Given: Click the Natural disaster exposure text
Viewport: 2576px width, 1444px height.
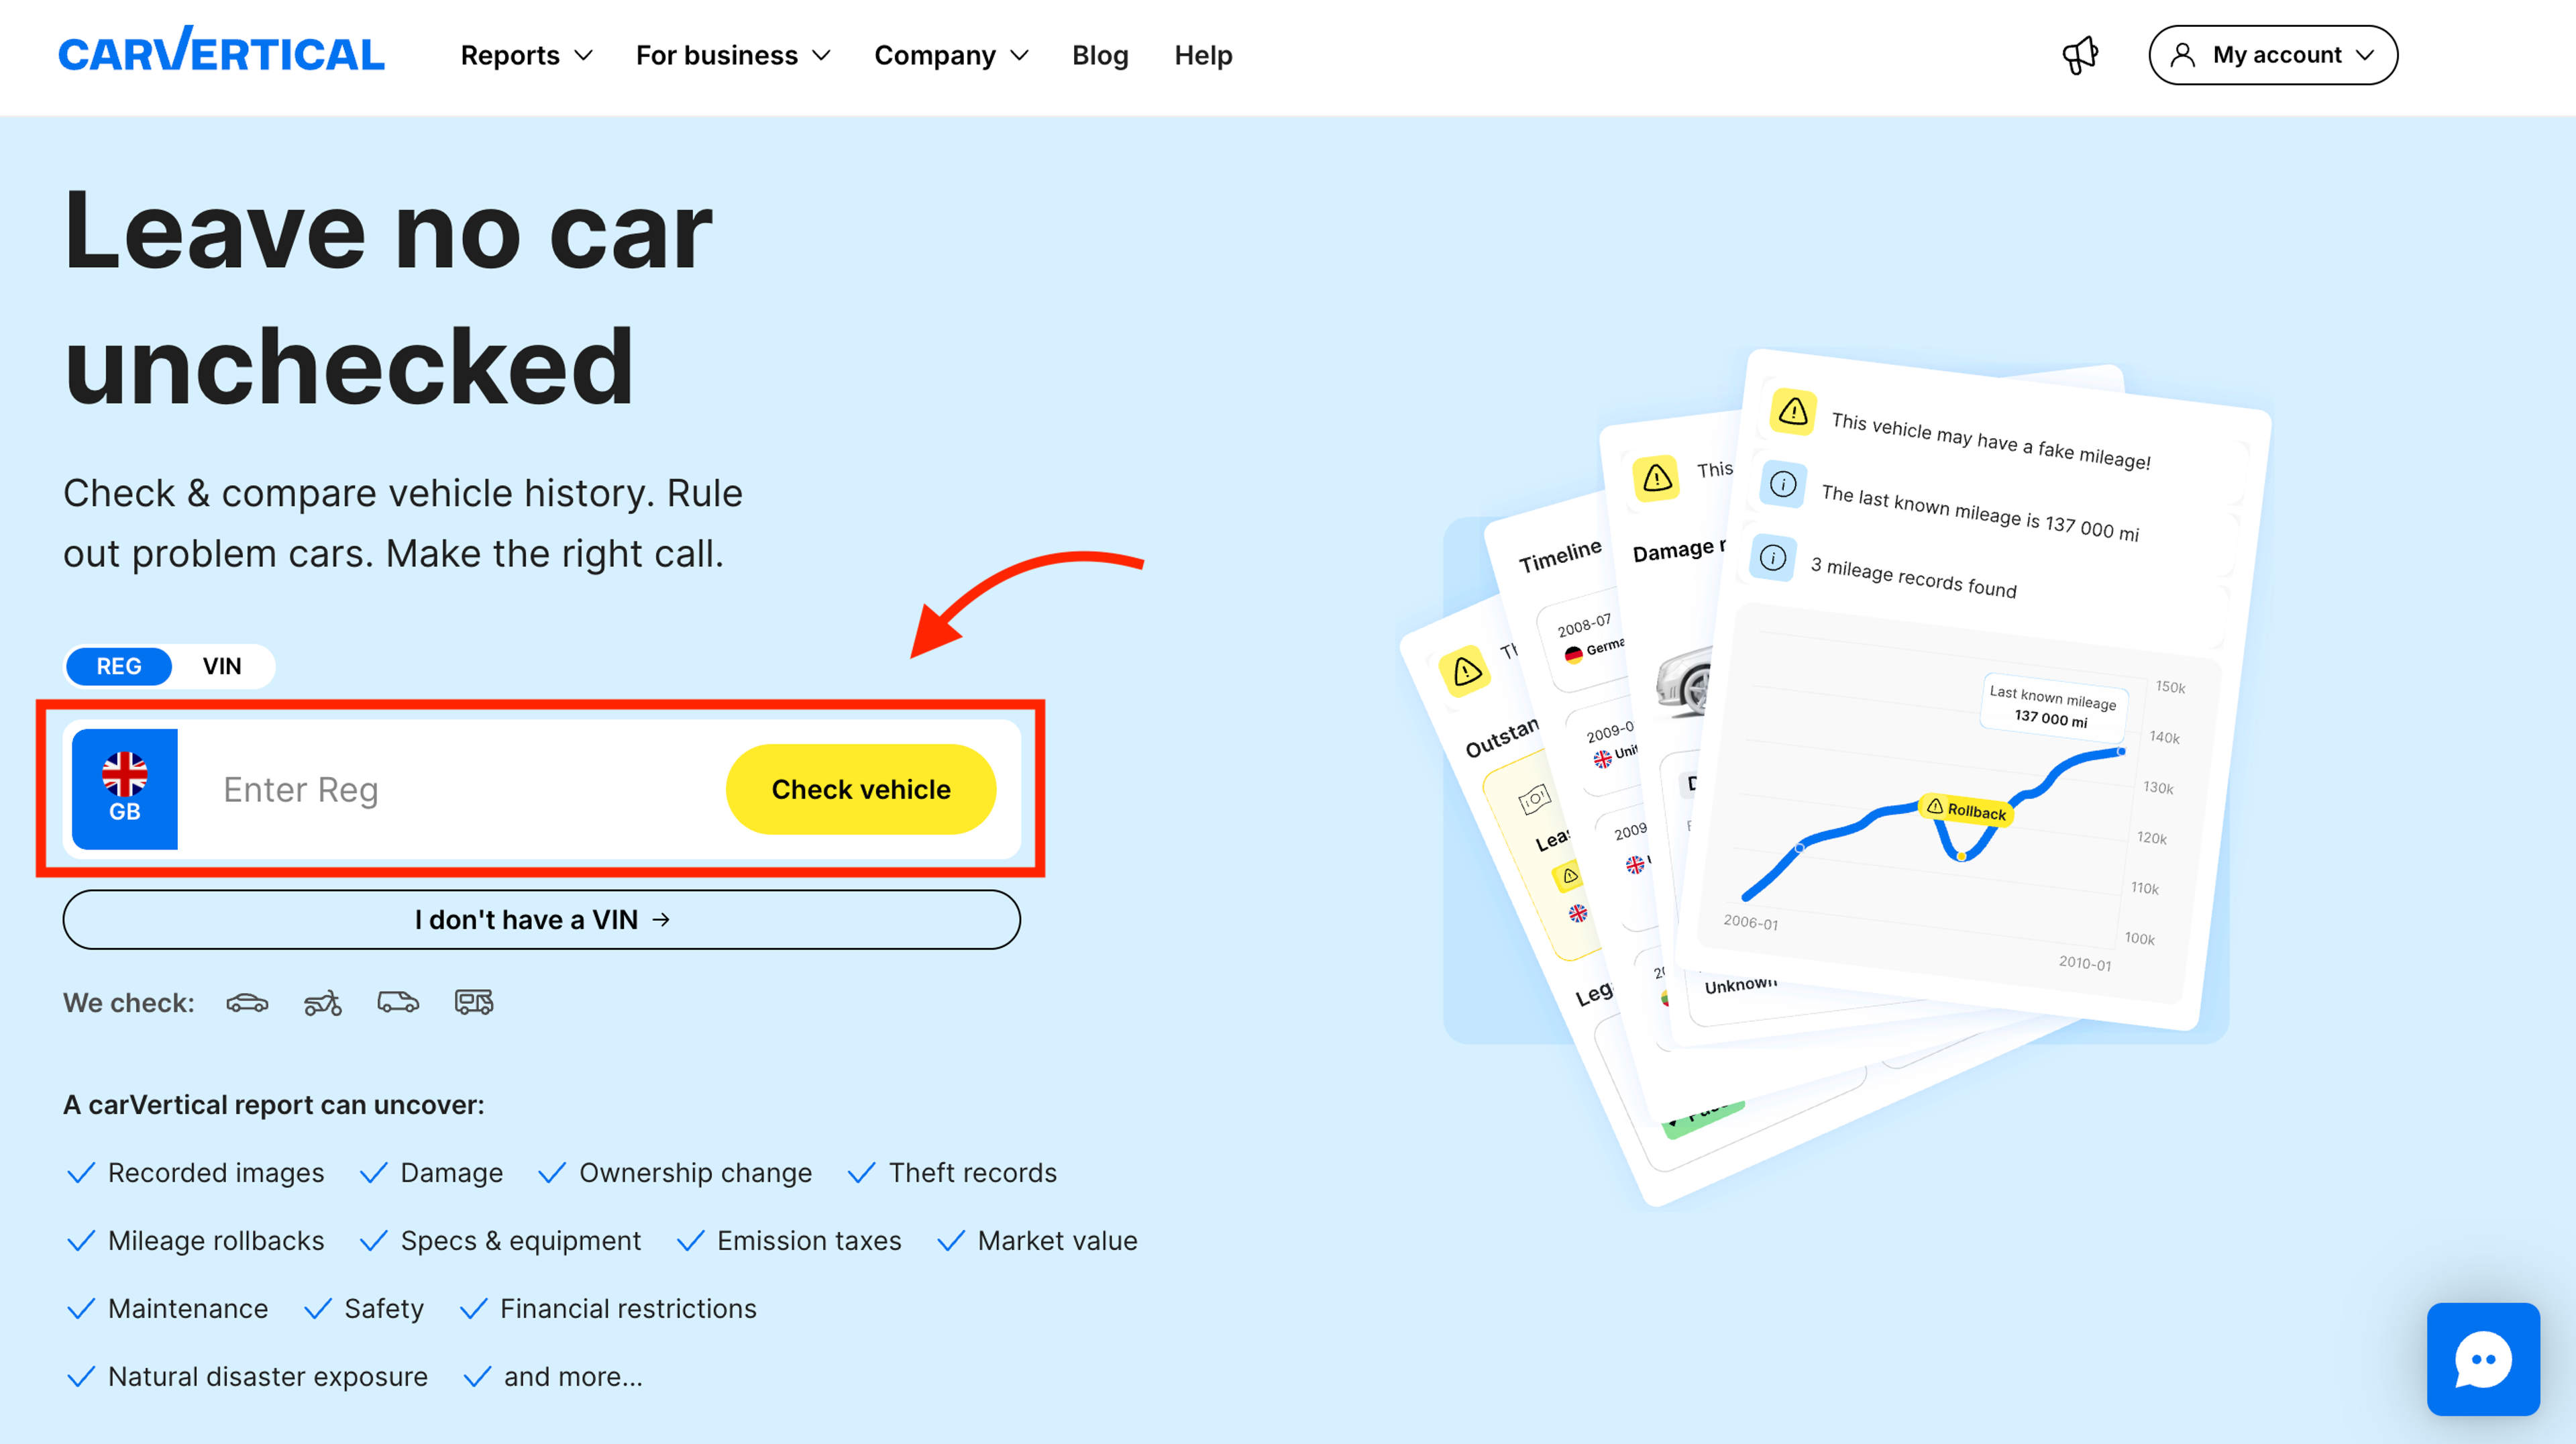Looking at the screenshot, I should pos(268,1376).
